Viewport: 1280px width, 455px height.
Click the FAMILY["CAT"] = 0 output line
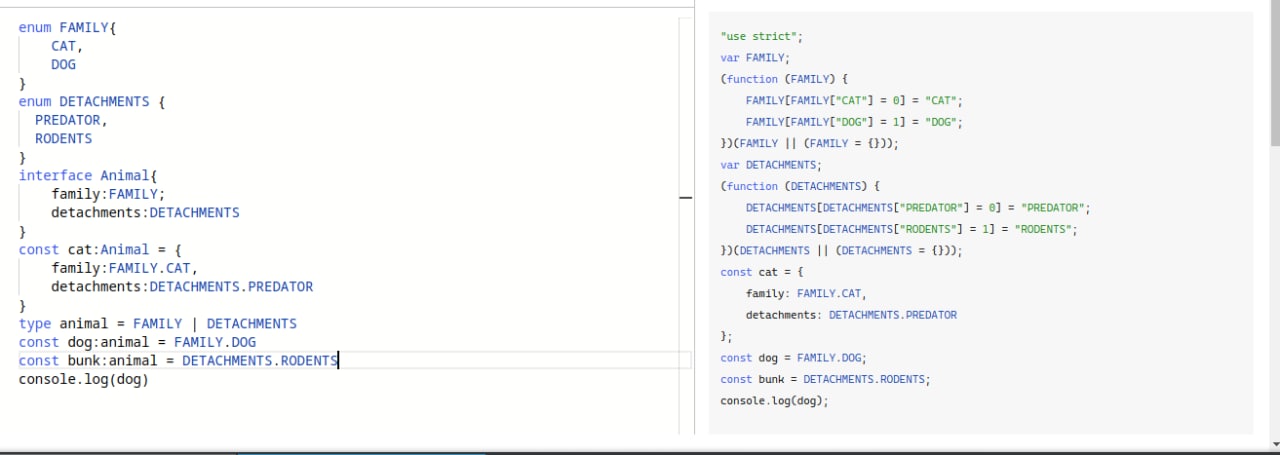pyautogui.click(x=854, y=101)
